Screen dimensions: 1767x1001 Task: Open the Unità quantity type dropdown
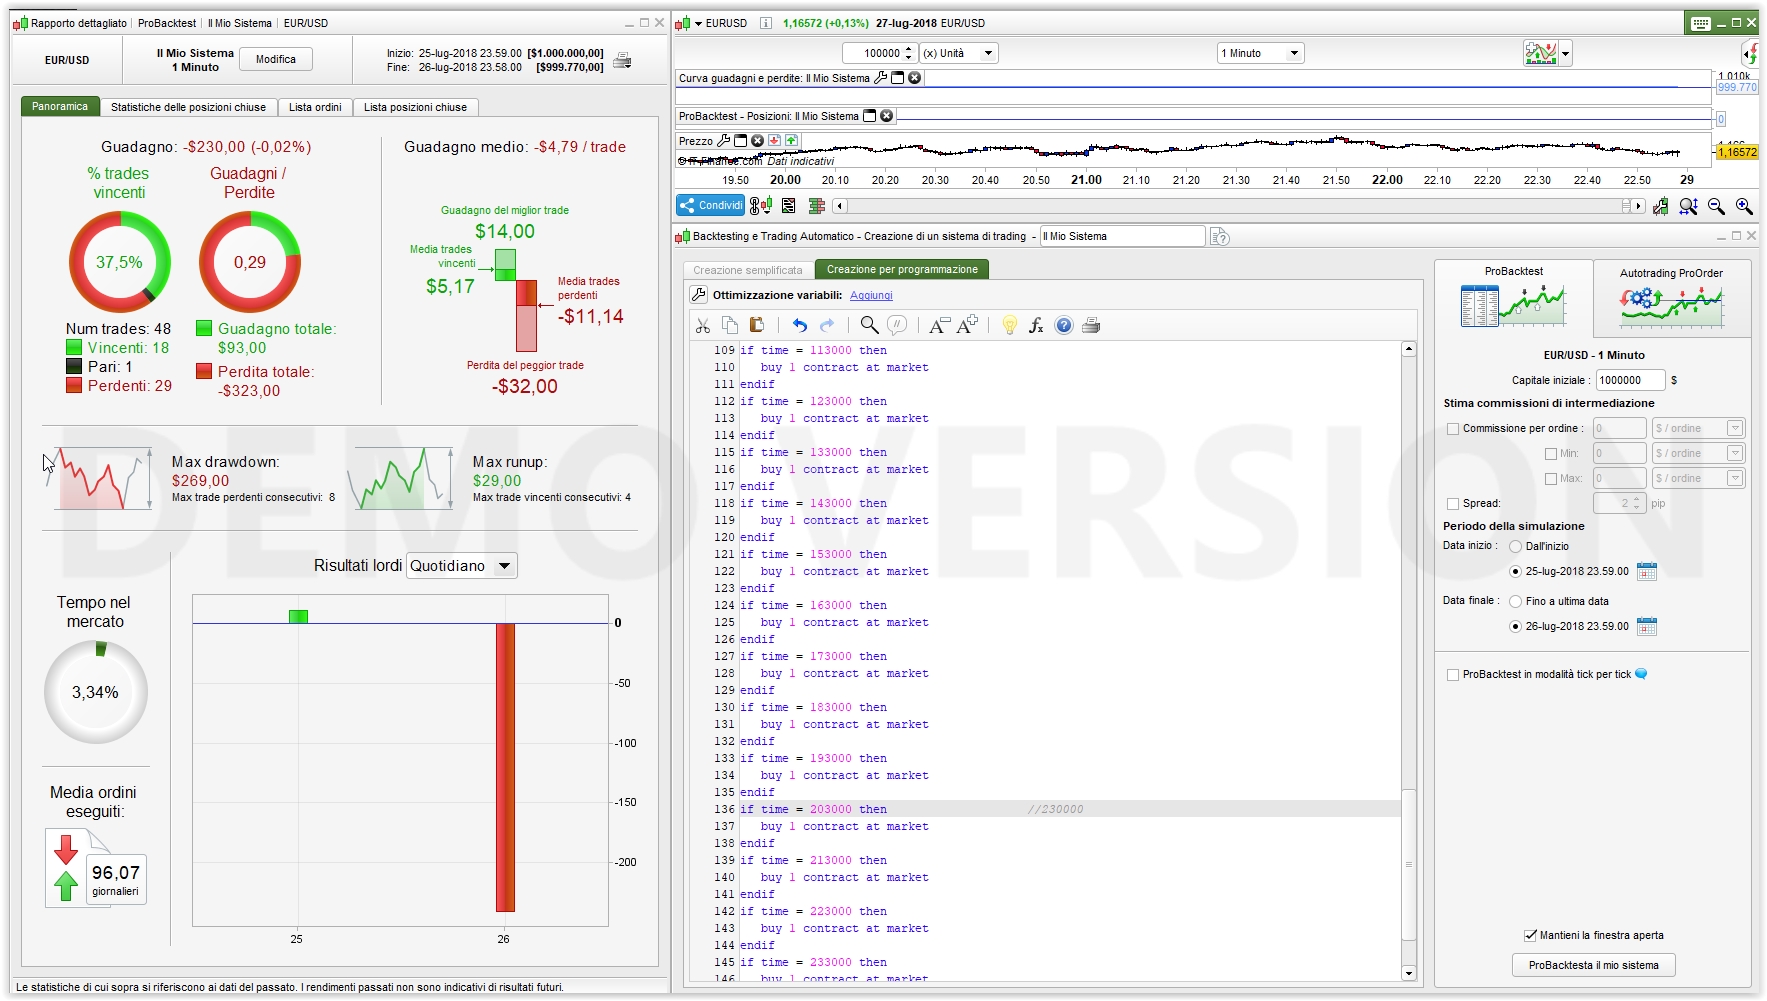(958, 53)
